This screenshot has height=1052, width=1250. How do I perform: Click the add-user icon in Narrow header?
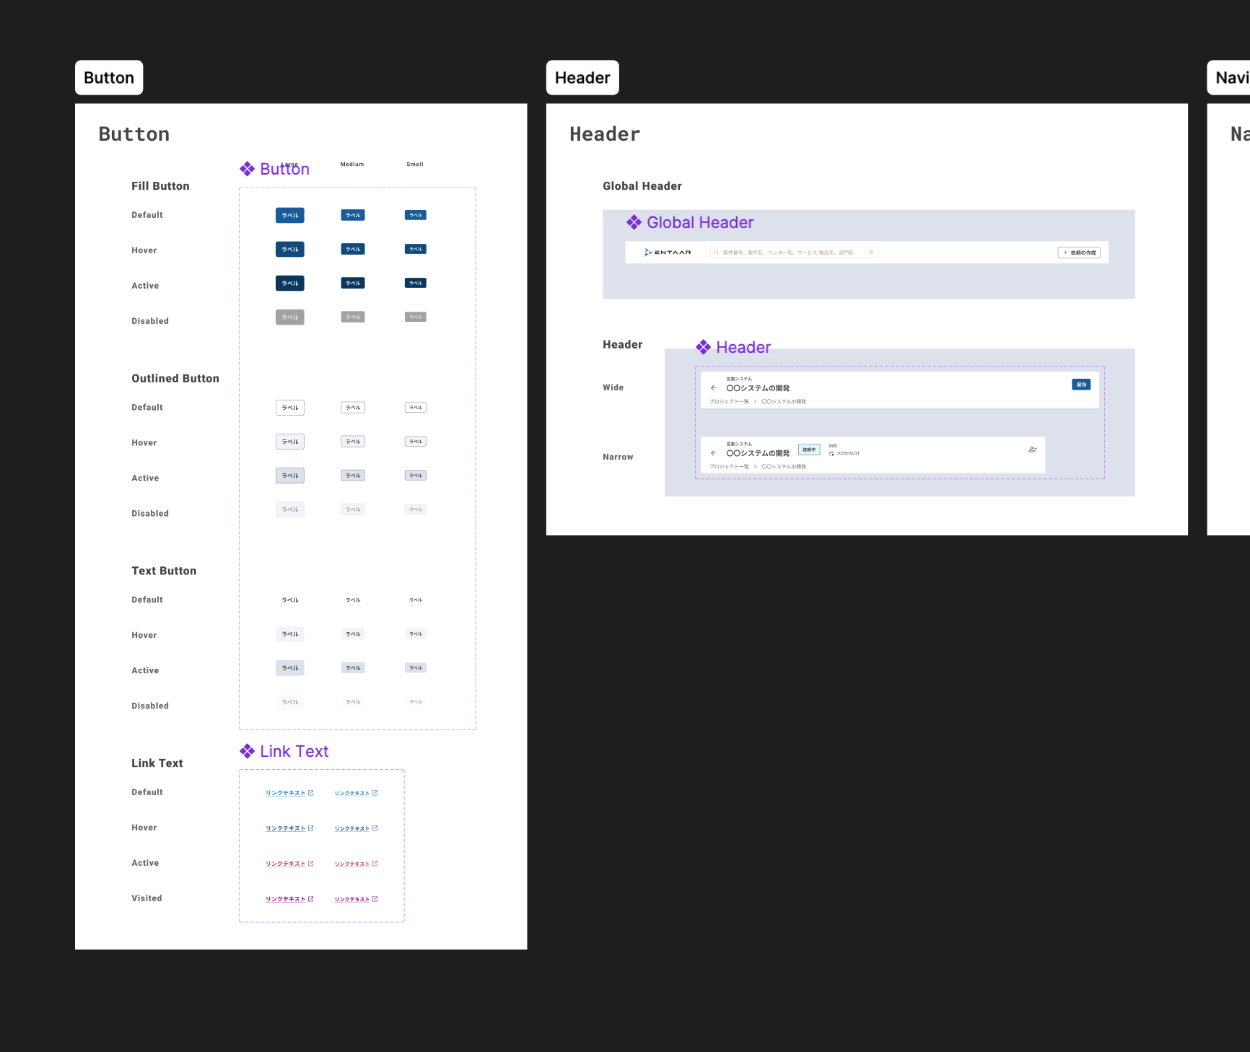pyautogui.click(x=1032, y=450)
